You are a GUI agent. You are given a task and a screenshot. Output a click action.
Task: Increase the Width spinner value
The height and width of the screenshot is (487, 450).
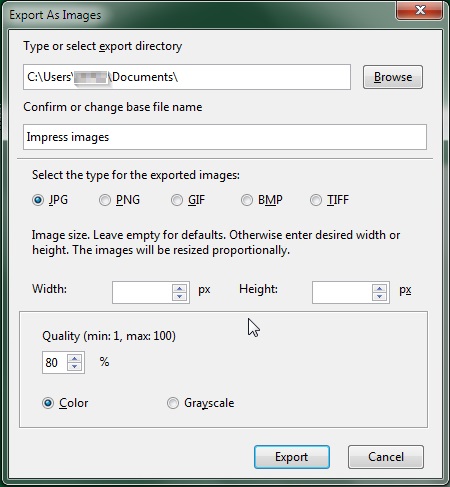(180, 289)
